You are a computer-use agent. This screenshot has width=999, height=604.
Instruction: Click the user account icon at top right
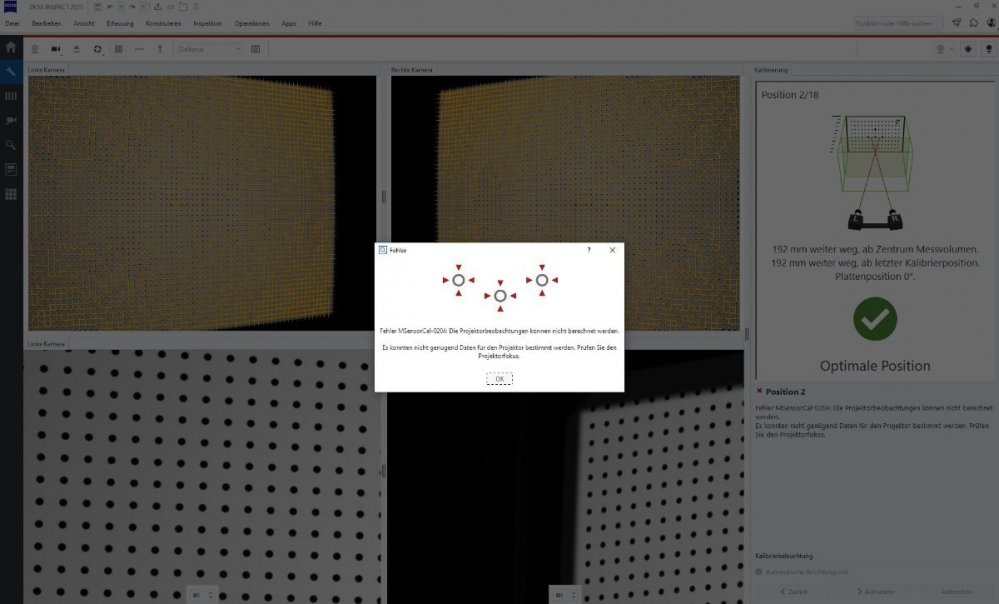coord(990,22)
